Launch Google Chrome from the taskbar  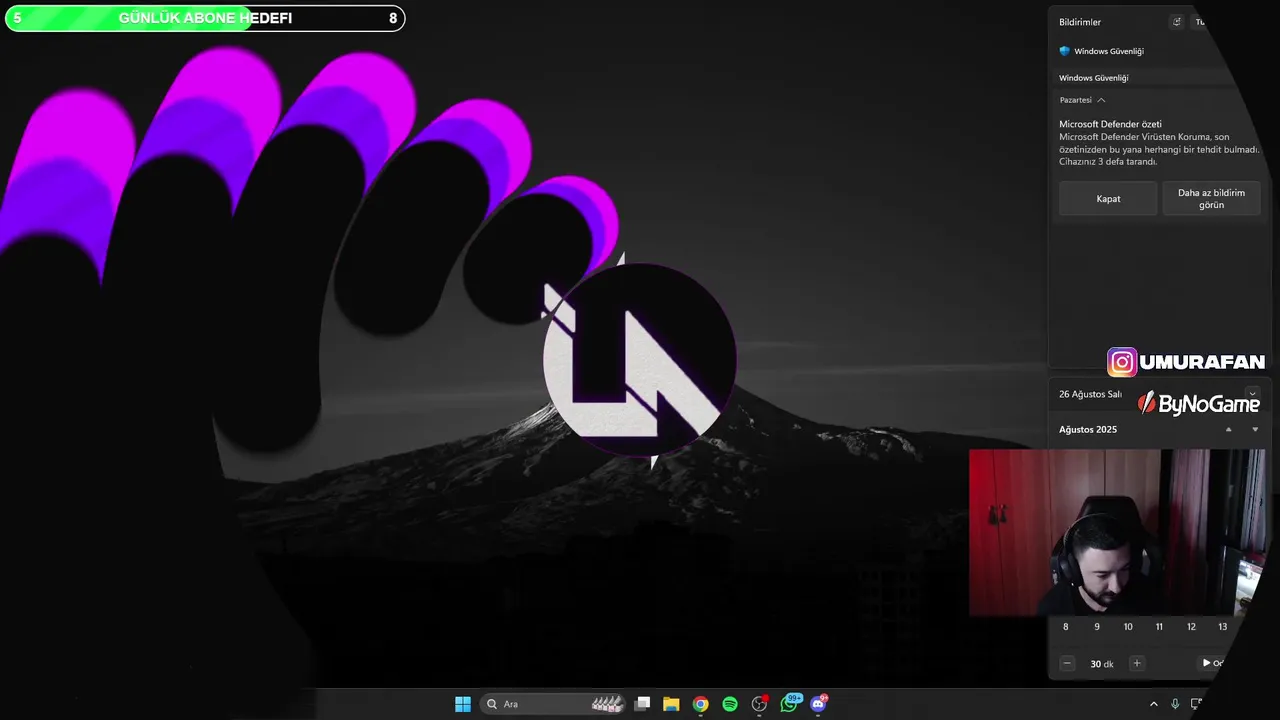pos(701,704)
